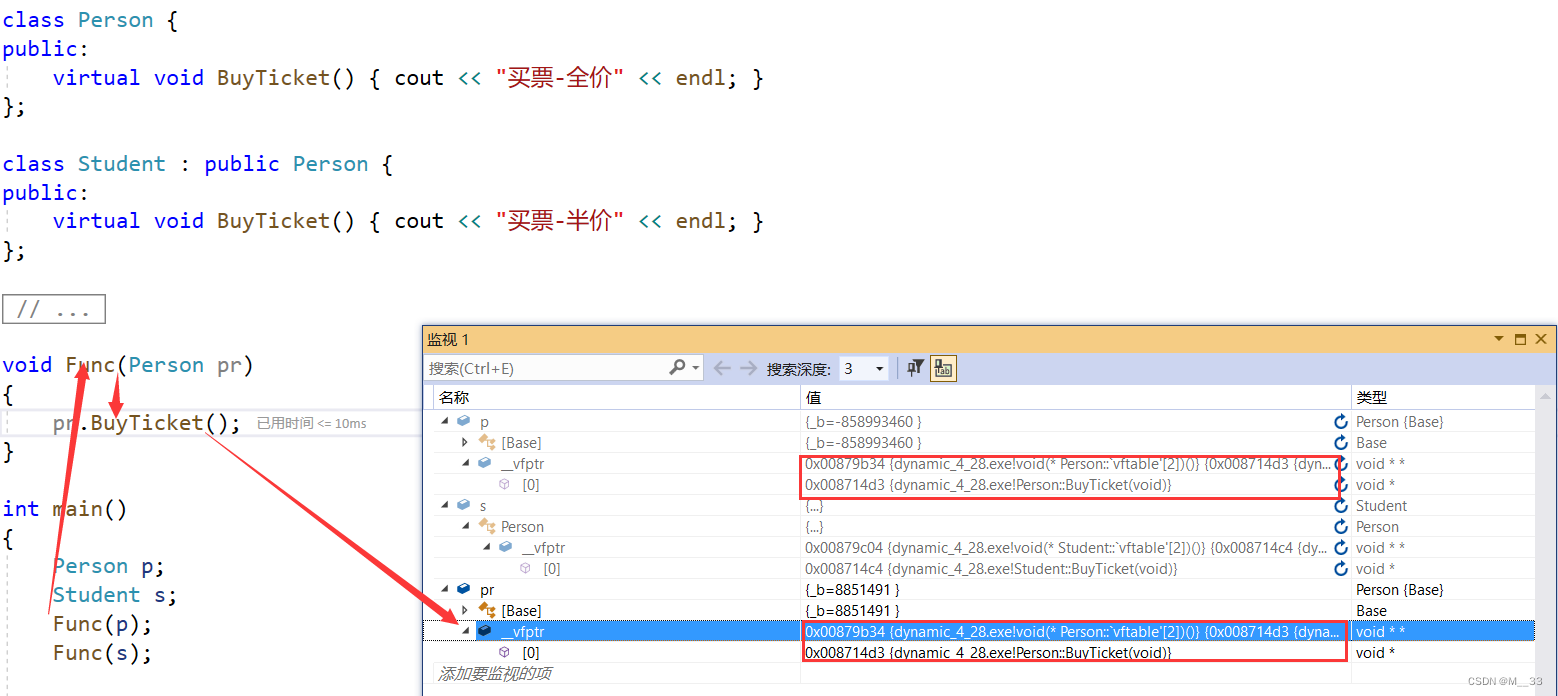Image resolution: width=1558 pixels, height=696 pixels.
Task: Click 'class Student : public Person' line
Action: point(197,164)
